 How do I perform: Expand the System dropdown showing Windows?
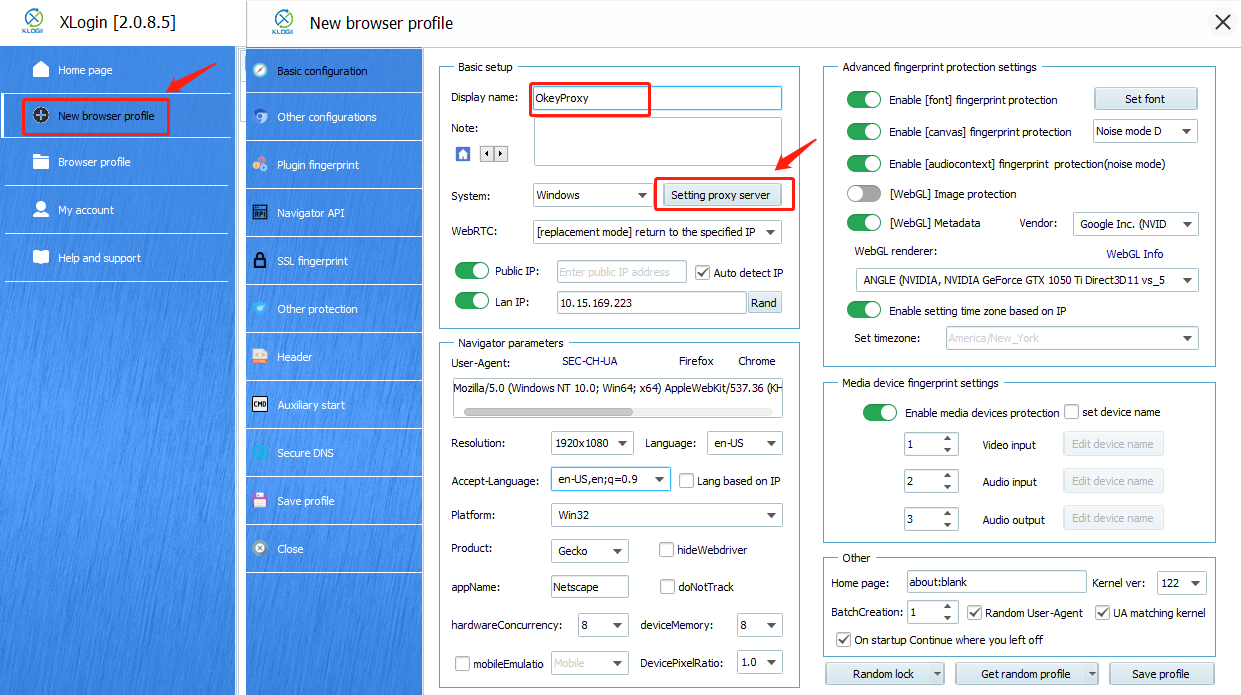pyautogui.click(x=592, y=195)
